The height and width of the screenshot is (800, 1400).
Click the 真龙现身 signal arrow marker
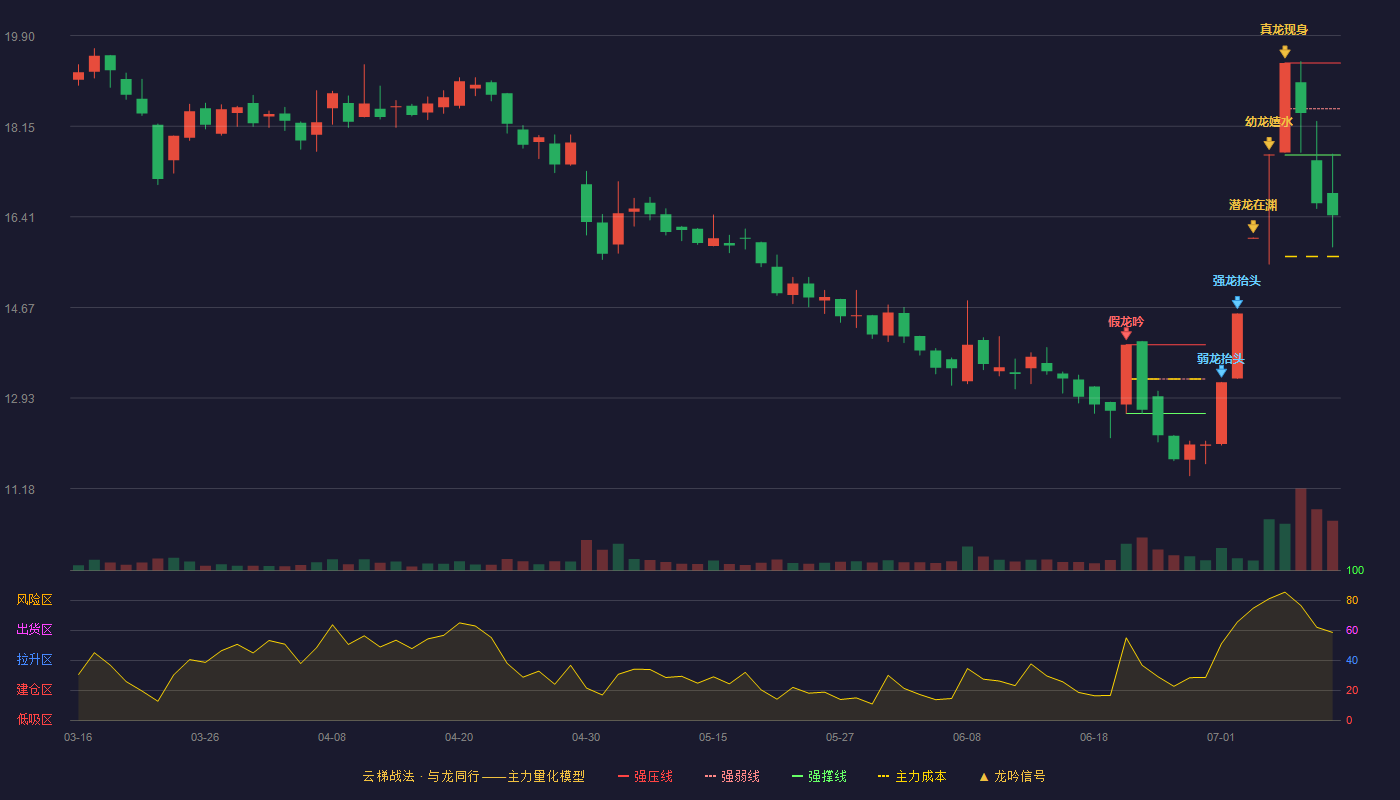point(1284,52)
